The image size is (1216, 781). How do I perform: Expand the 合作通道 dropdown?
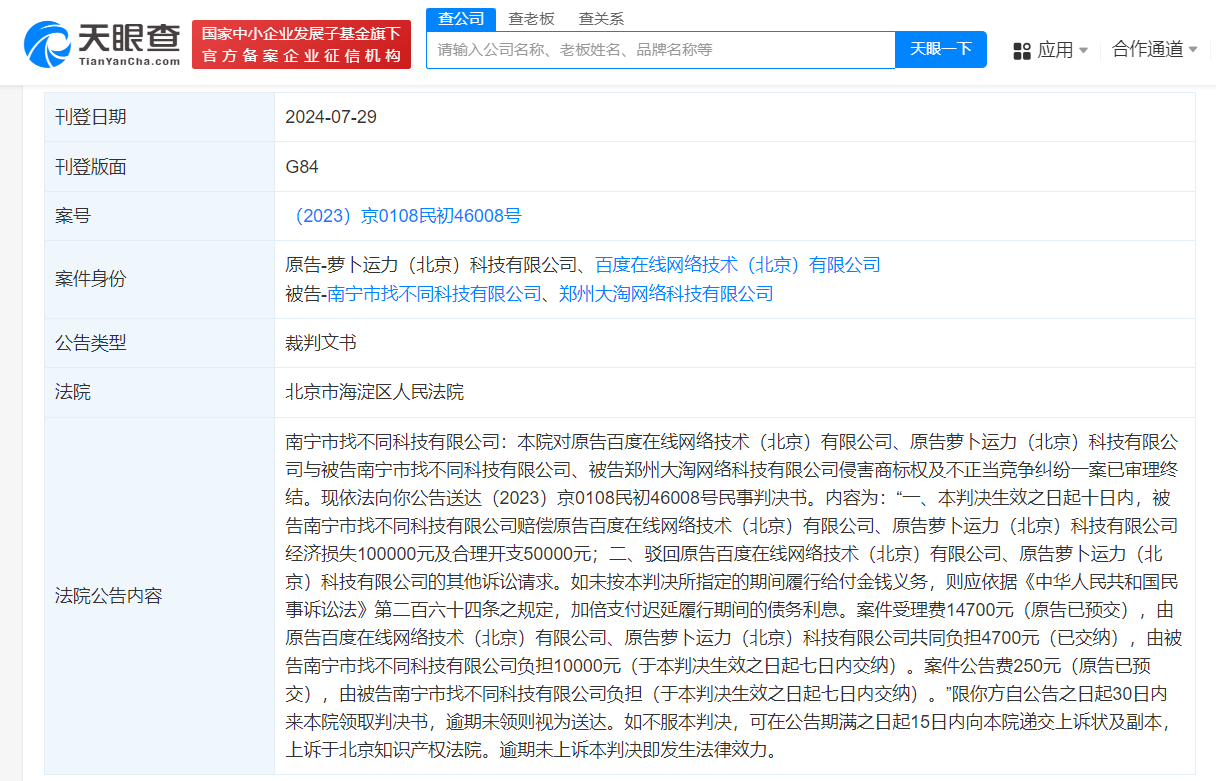(x=1155, y=49)
